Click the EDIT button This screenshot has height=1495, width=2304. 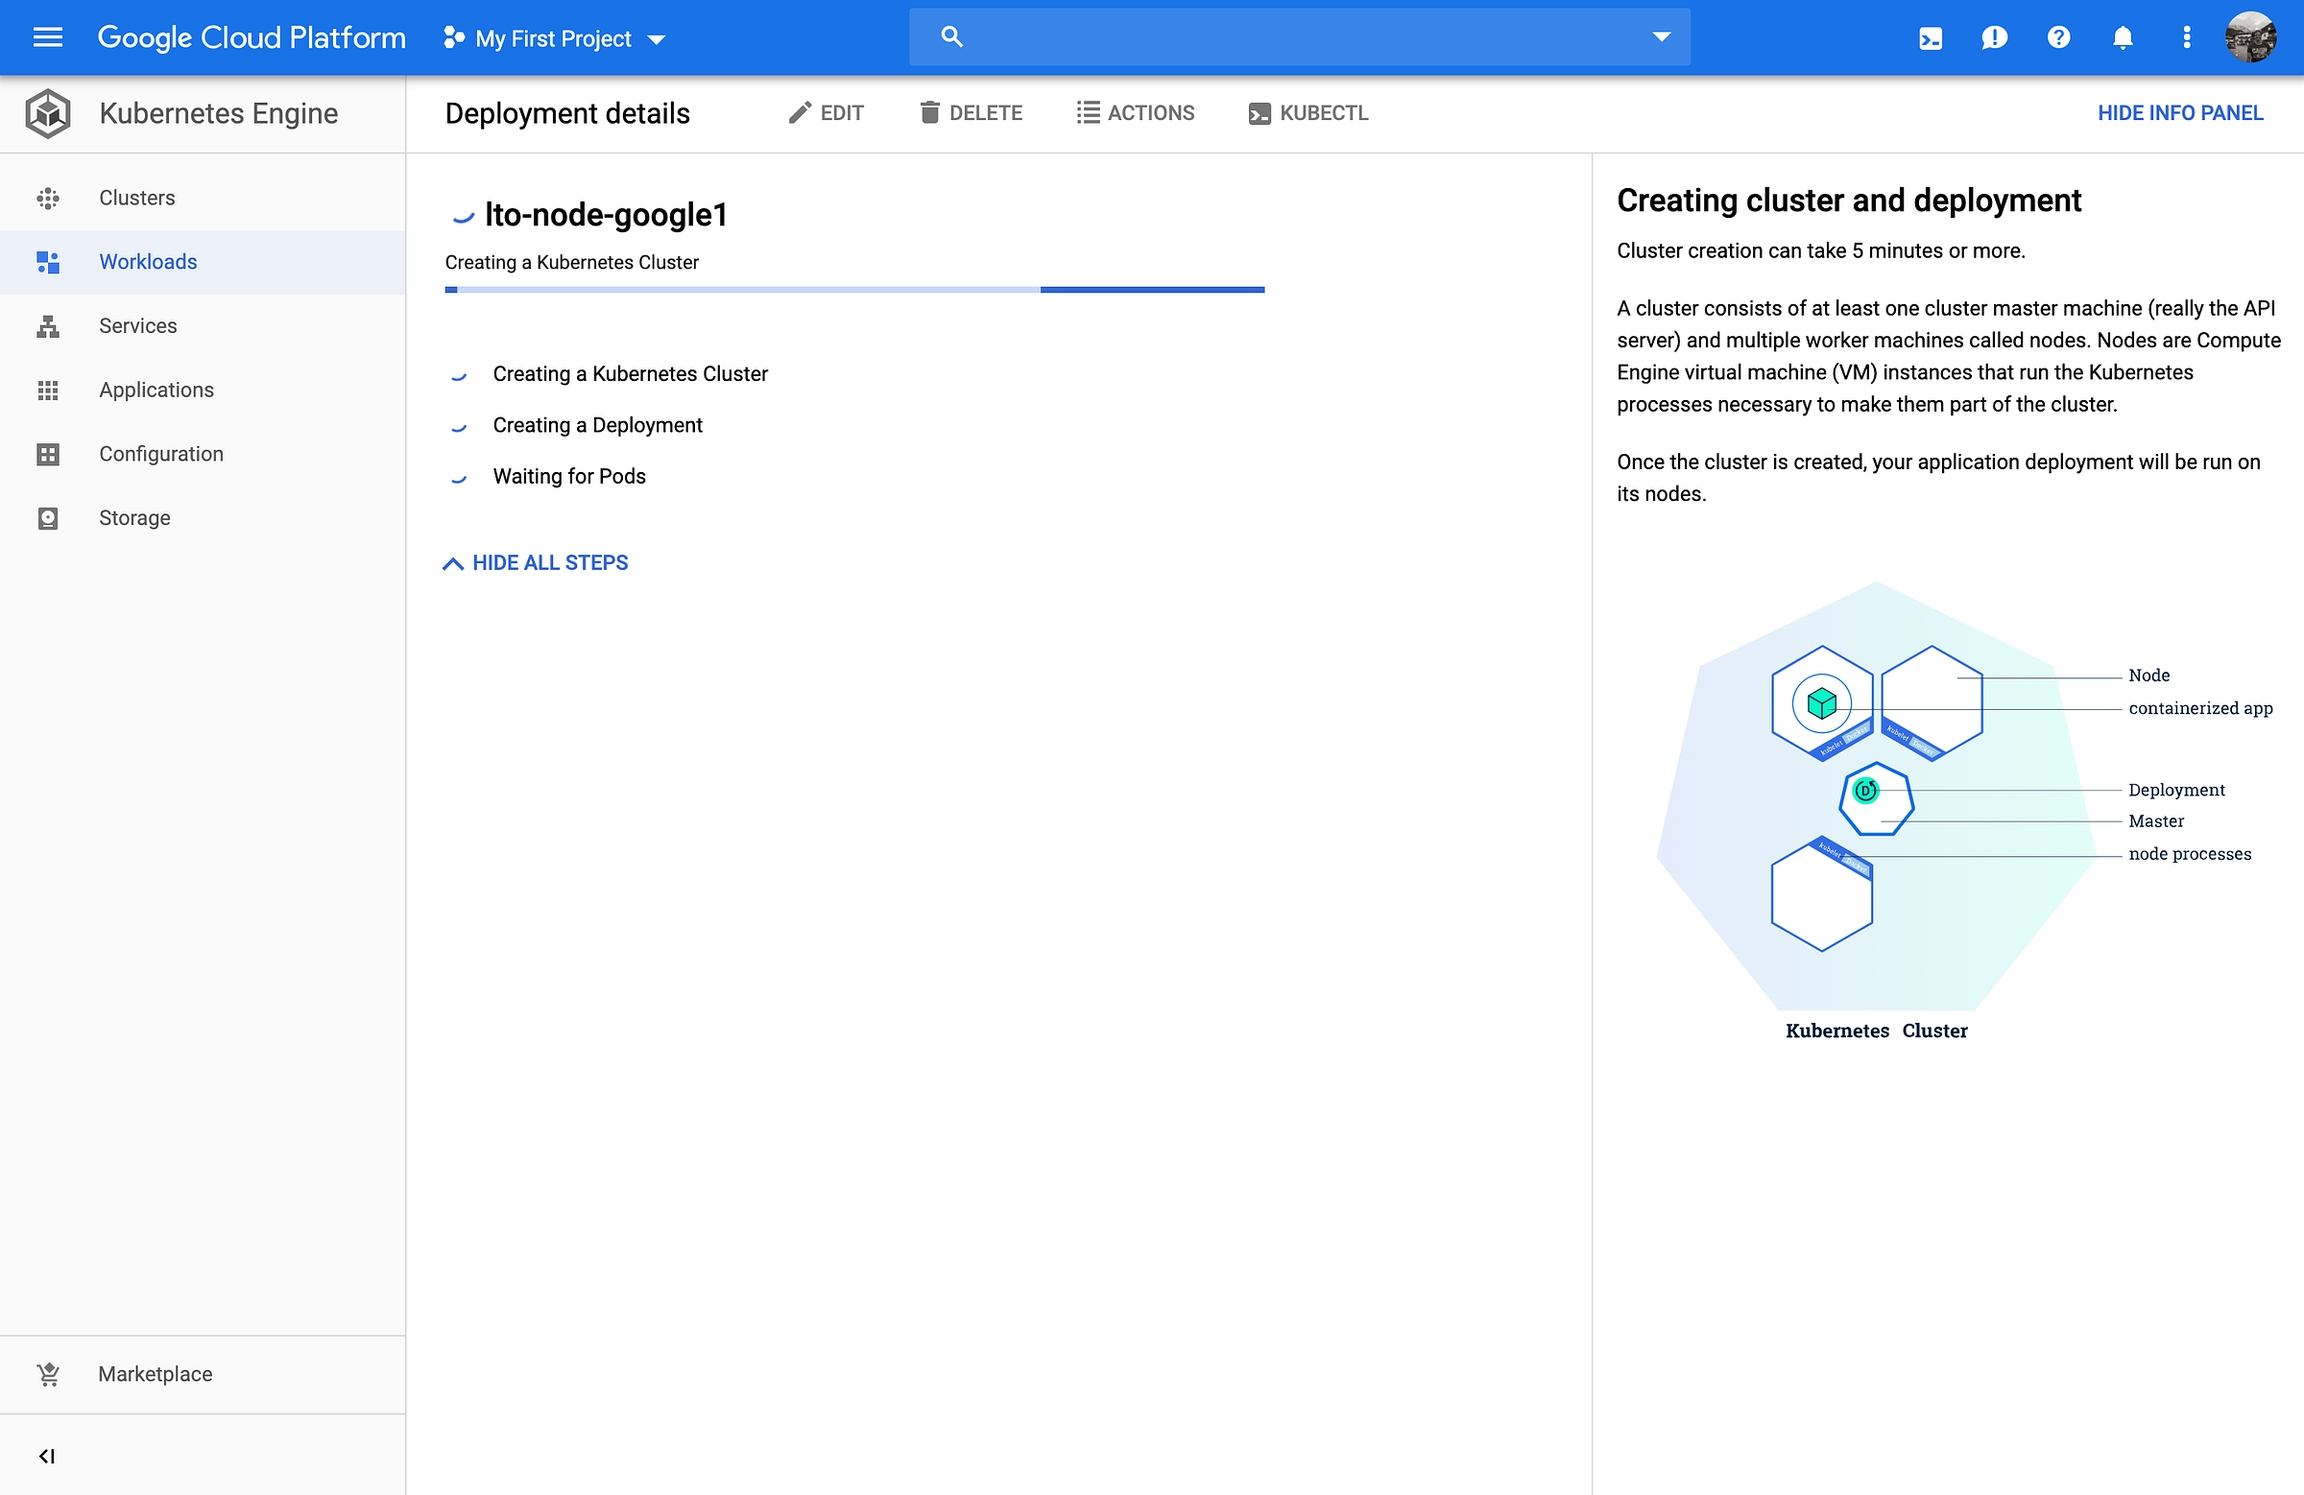(826, 113)
